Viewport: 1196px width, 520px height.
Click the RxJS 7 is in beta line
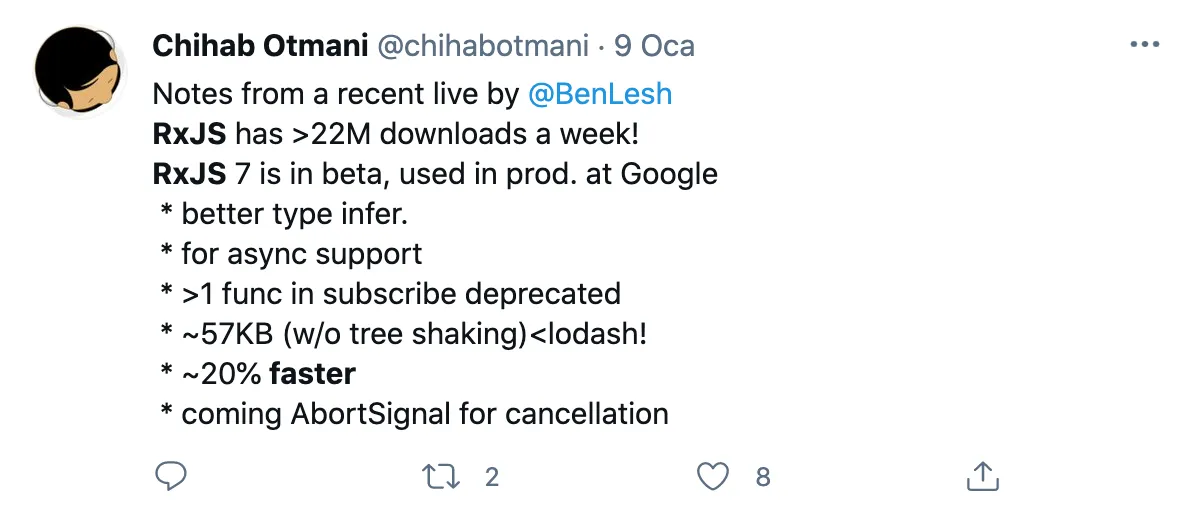click(x=435, y=174)
